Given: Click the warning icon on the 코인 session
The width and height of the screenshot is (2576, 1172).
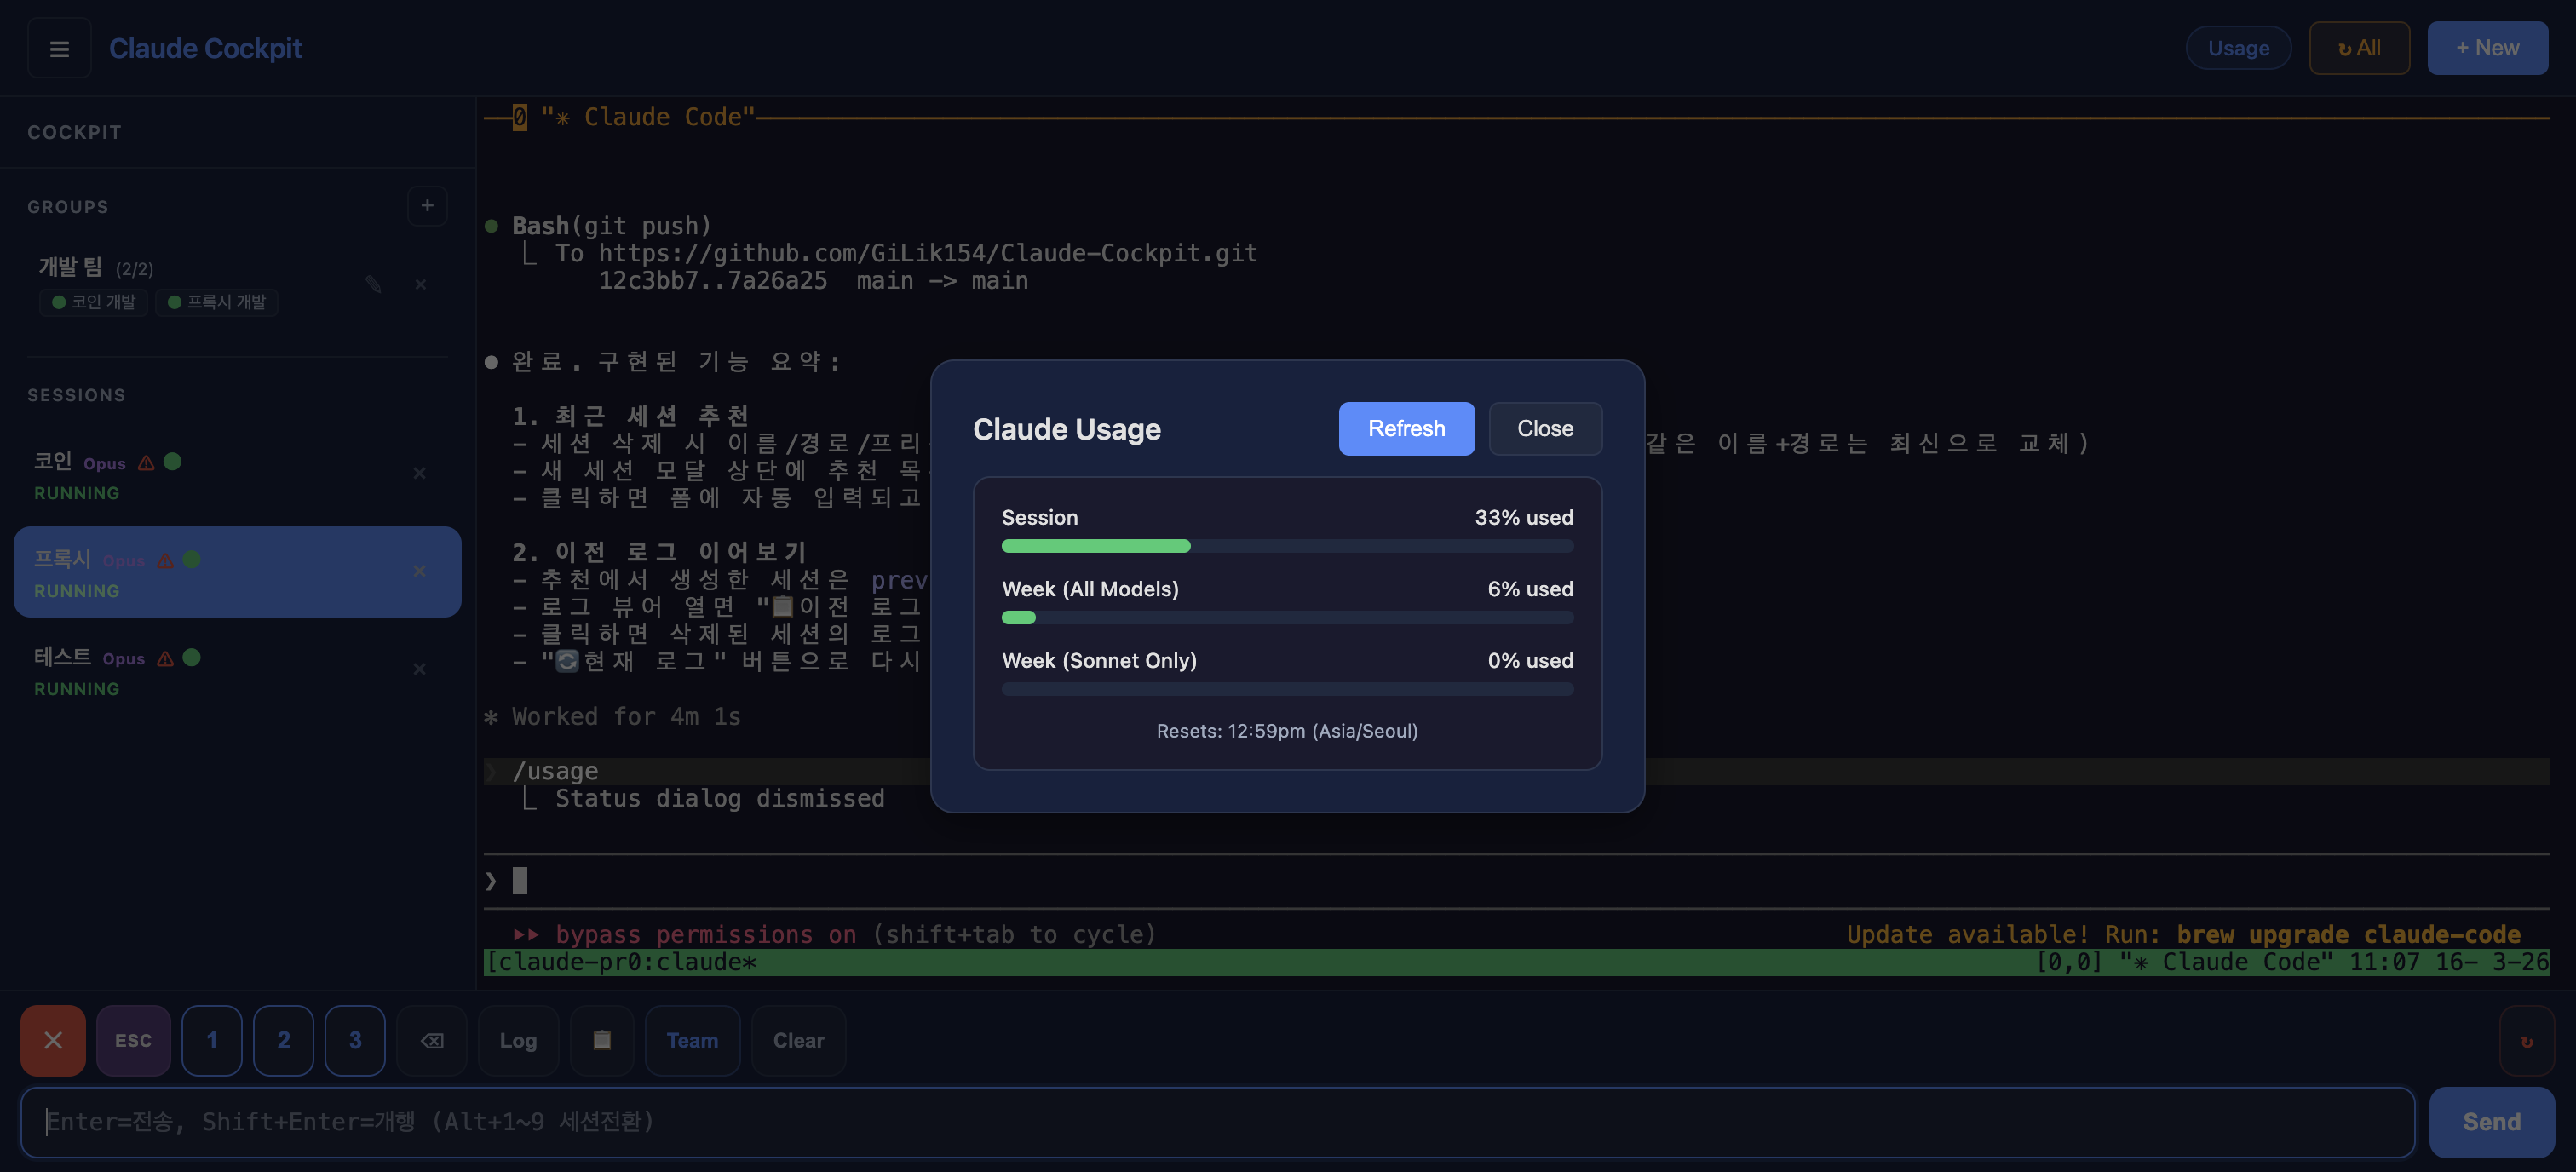Looking at the screenshot, I should point(146,463).
